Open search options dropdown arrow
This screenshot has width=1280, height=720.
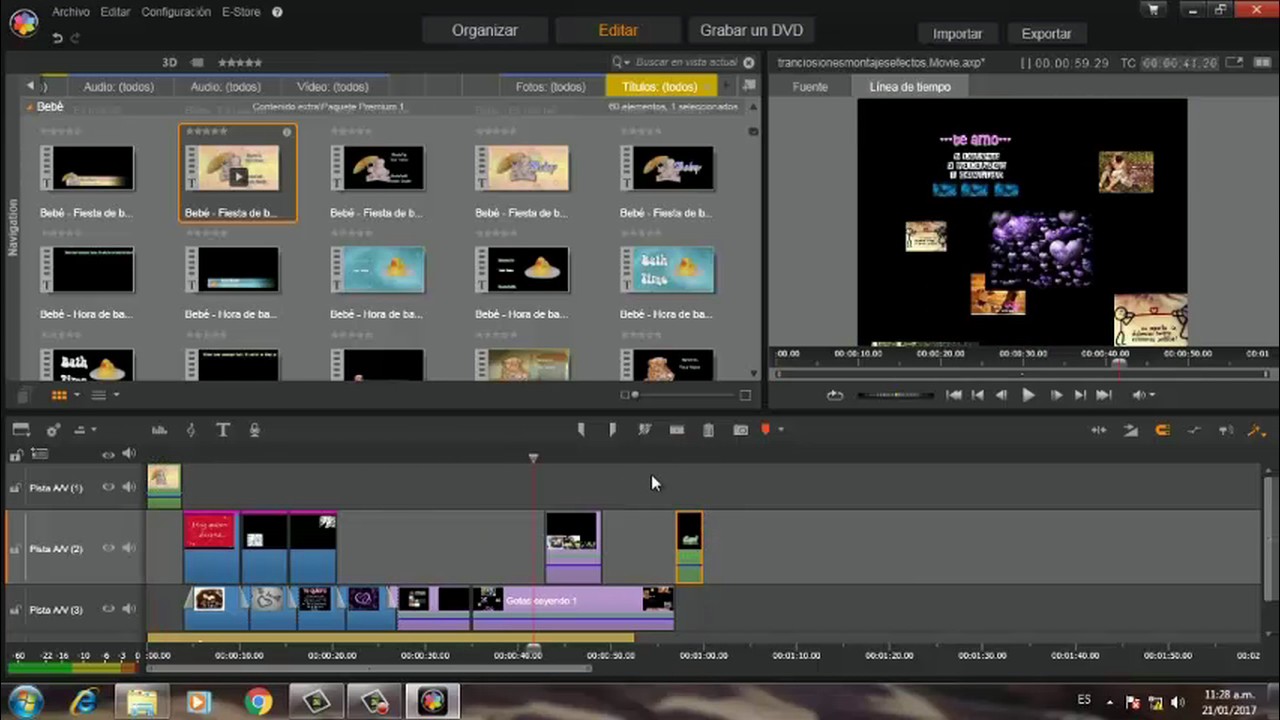pos(628,62)
